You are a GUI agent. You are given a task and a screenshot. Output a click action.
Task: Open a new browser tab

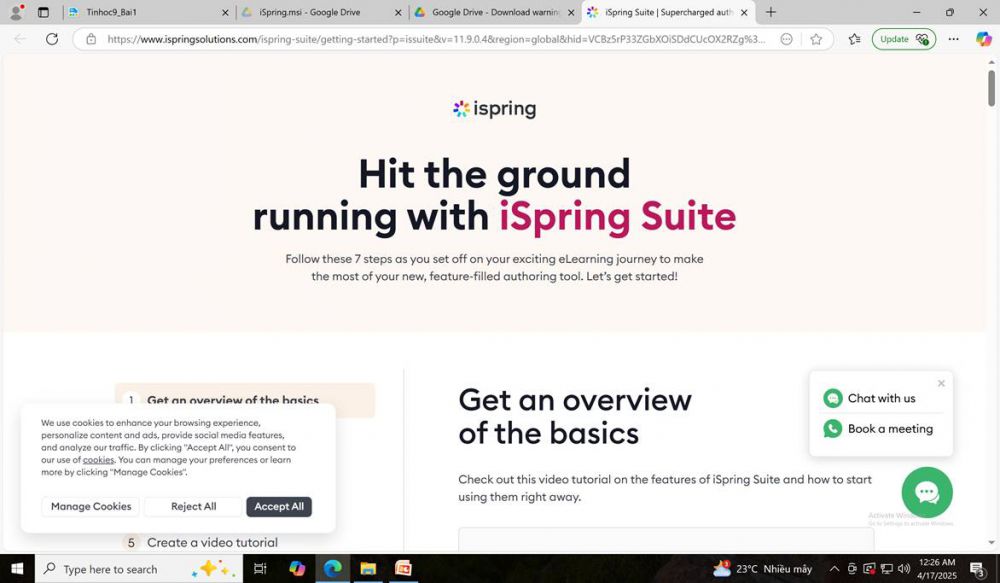(x=770, y=12)
